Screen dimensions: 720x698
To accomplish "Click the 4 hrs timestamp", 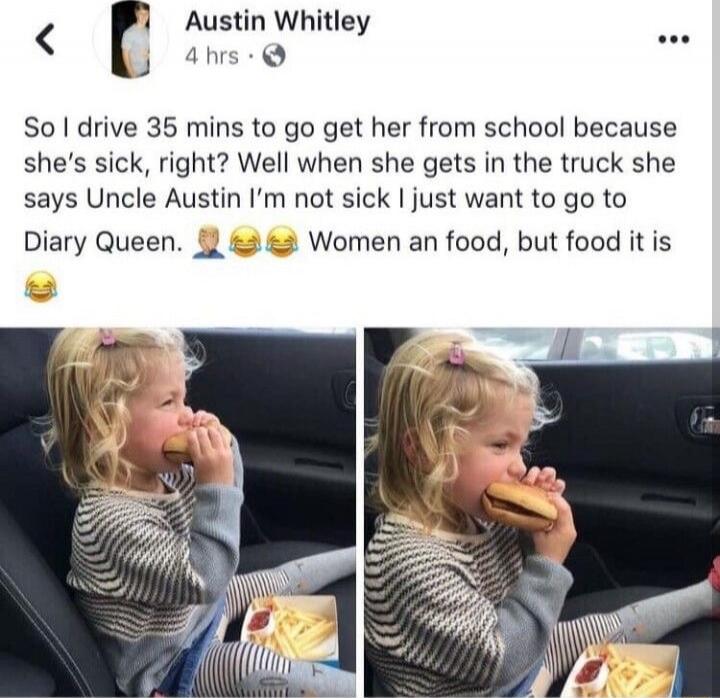I will click(x=212, y=56).
